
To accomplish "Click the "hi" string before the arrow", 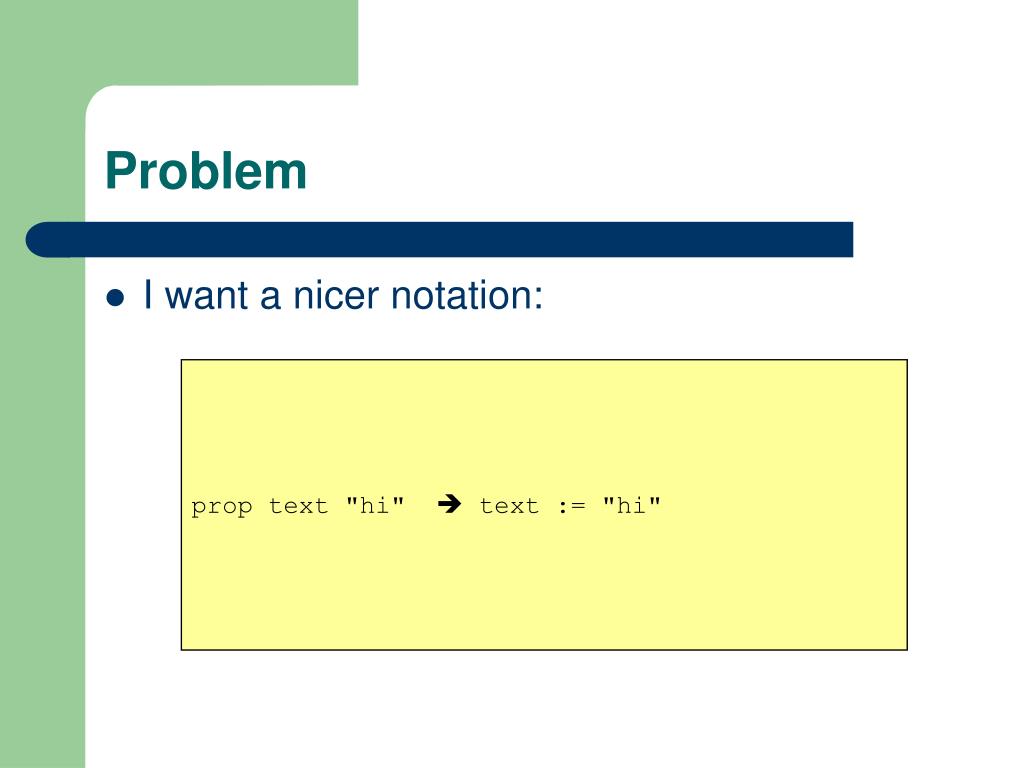I will (x=376, y=505).
